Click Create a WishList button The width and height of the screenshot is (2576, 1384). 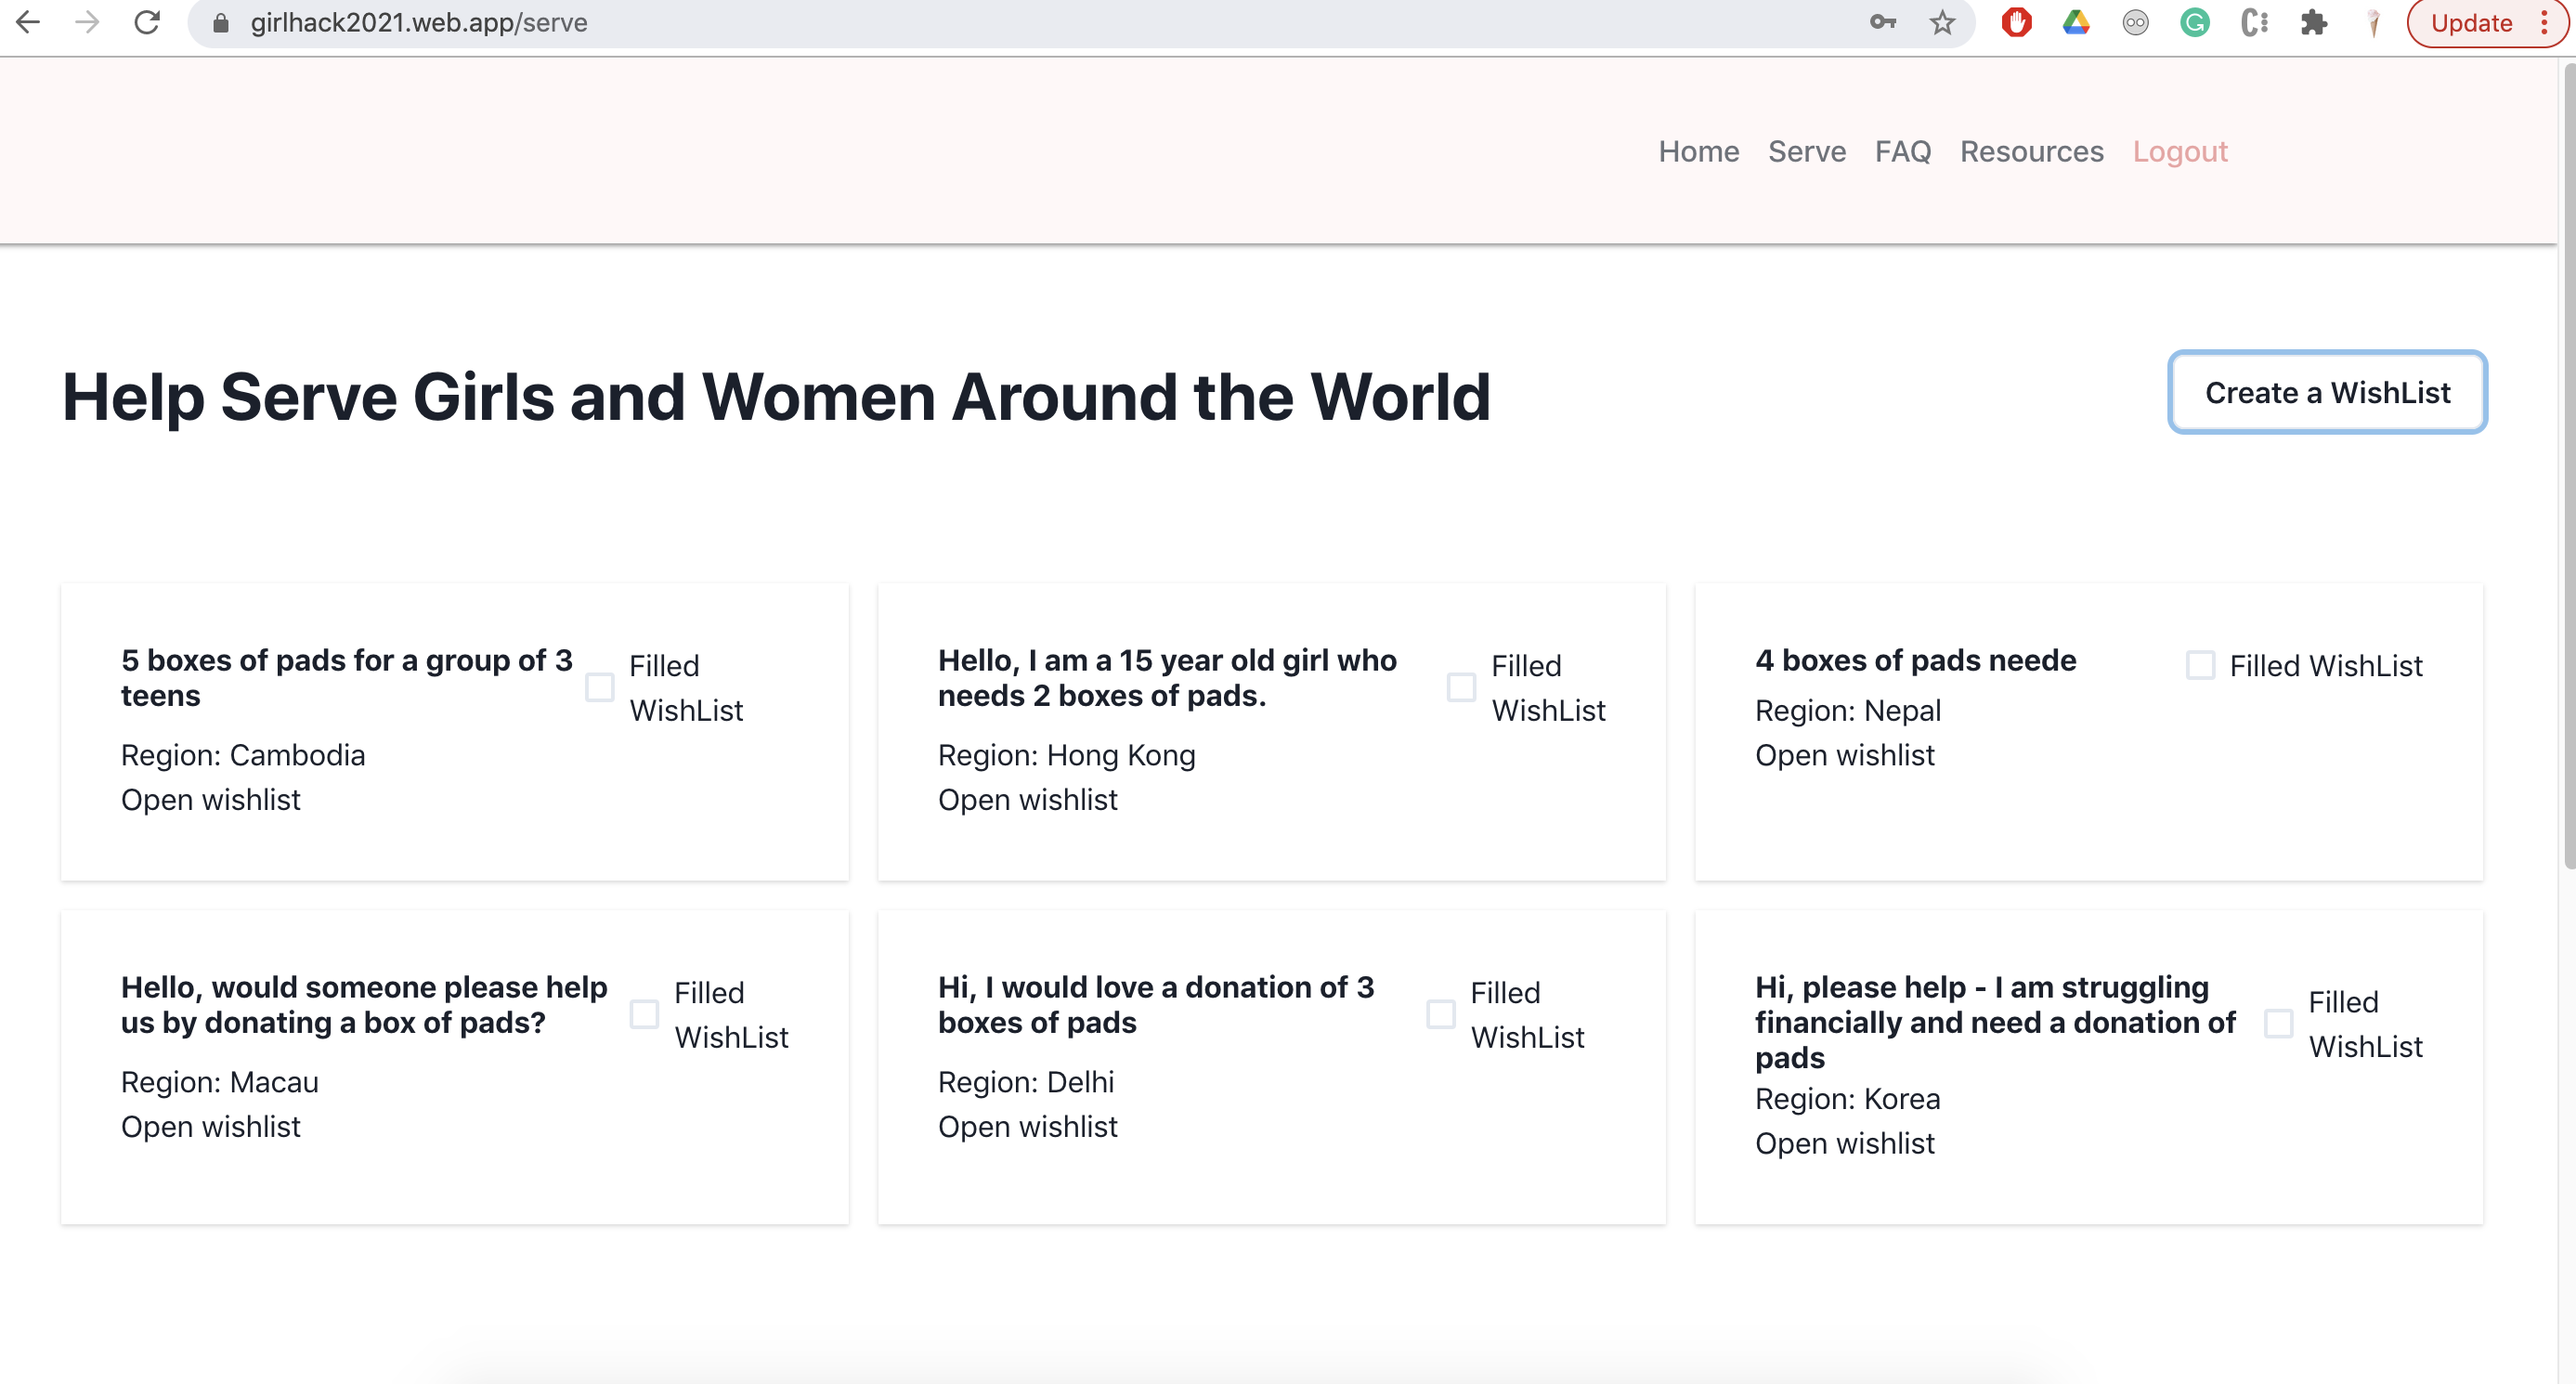coord(2327,392)
